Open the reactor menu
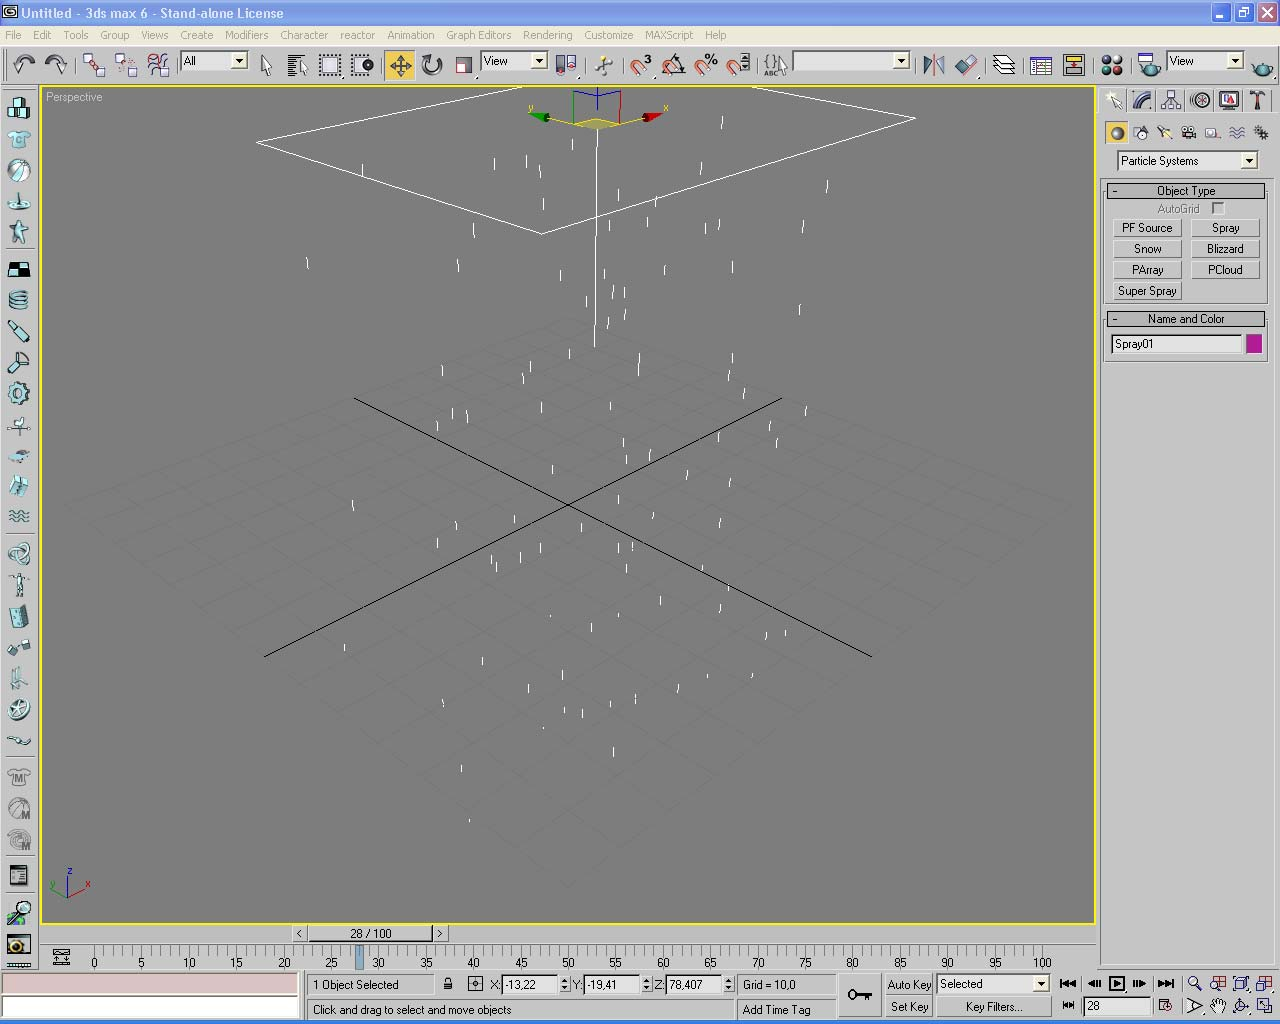Screen dimensions: 1280x1024 pos(357,35)
